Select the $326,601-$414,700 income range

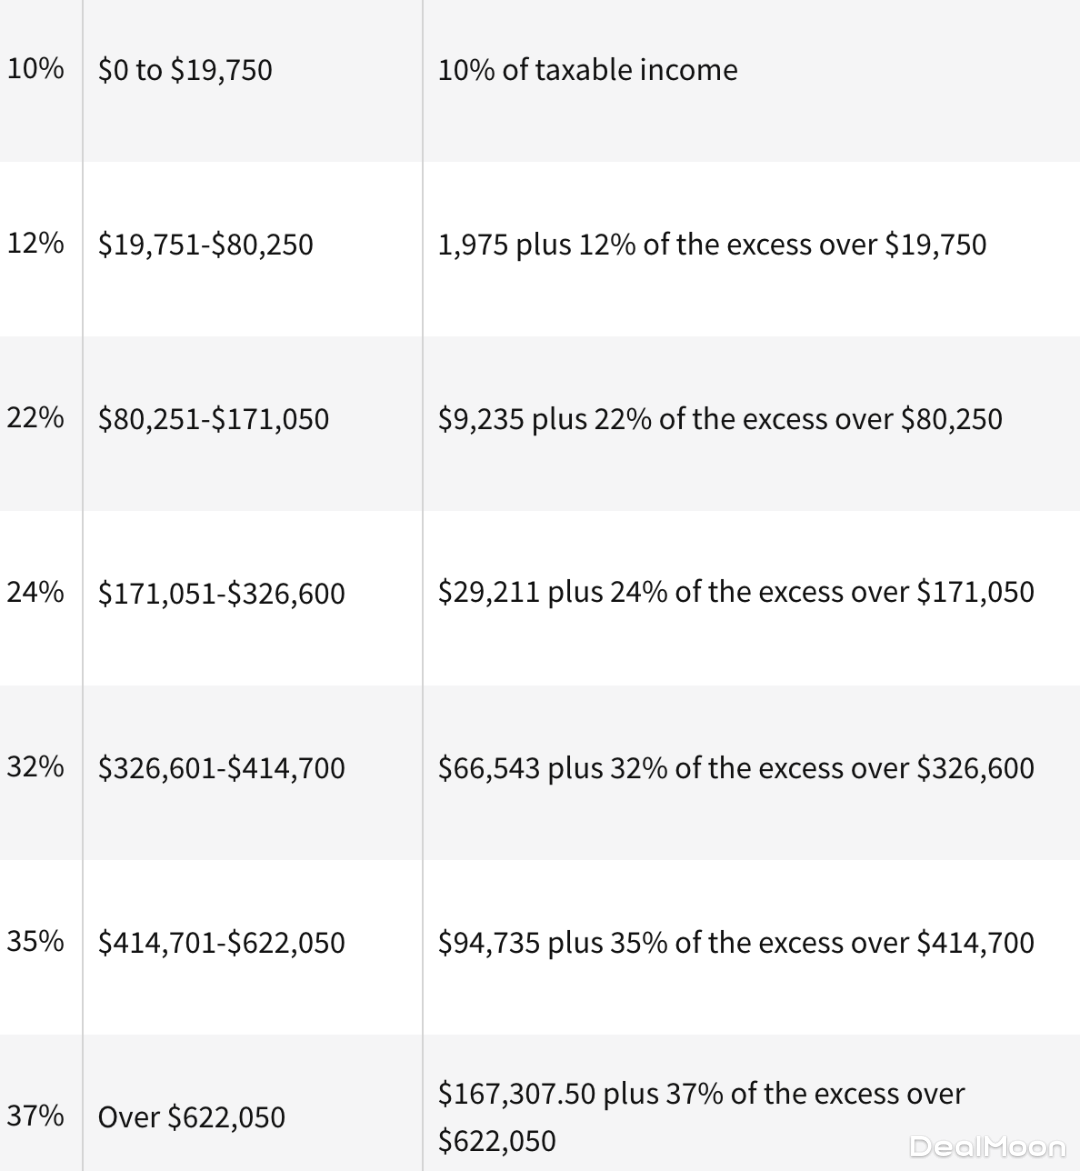[221, 768]
